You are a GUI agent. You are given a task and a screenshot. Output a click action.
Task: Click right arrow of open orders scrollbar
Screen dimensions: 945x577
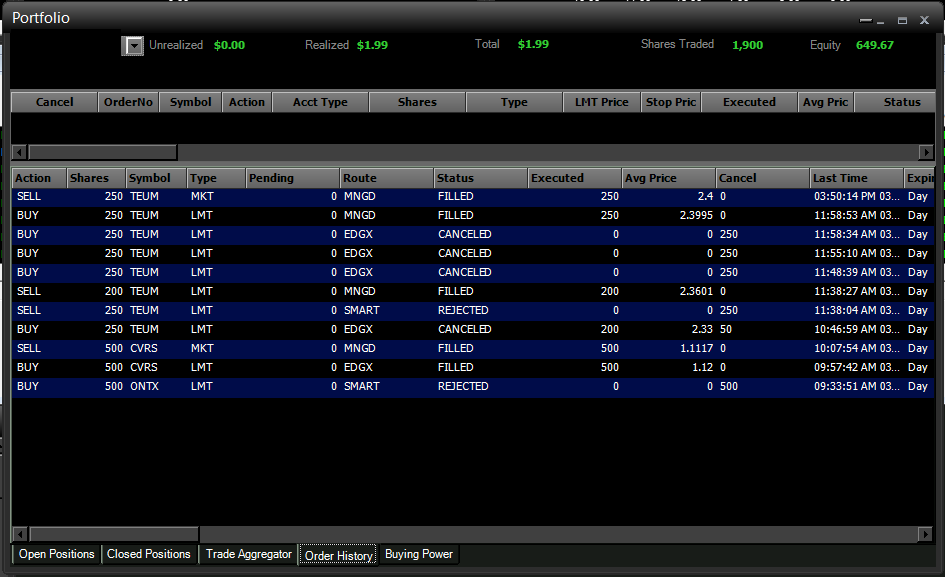tap(926, 153)
